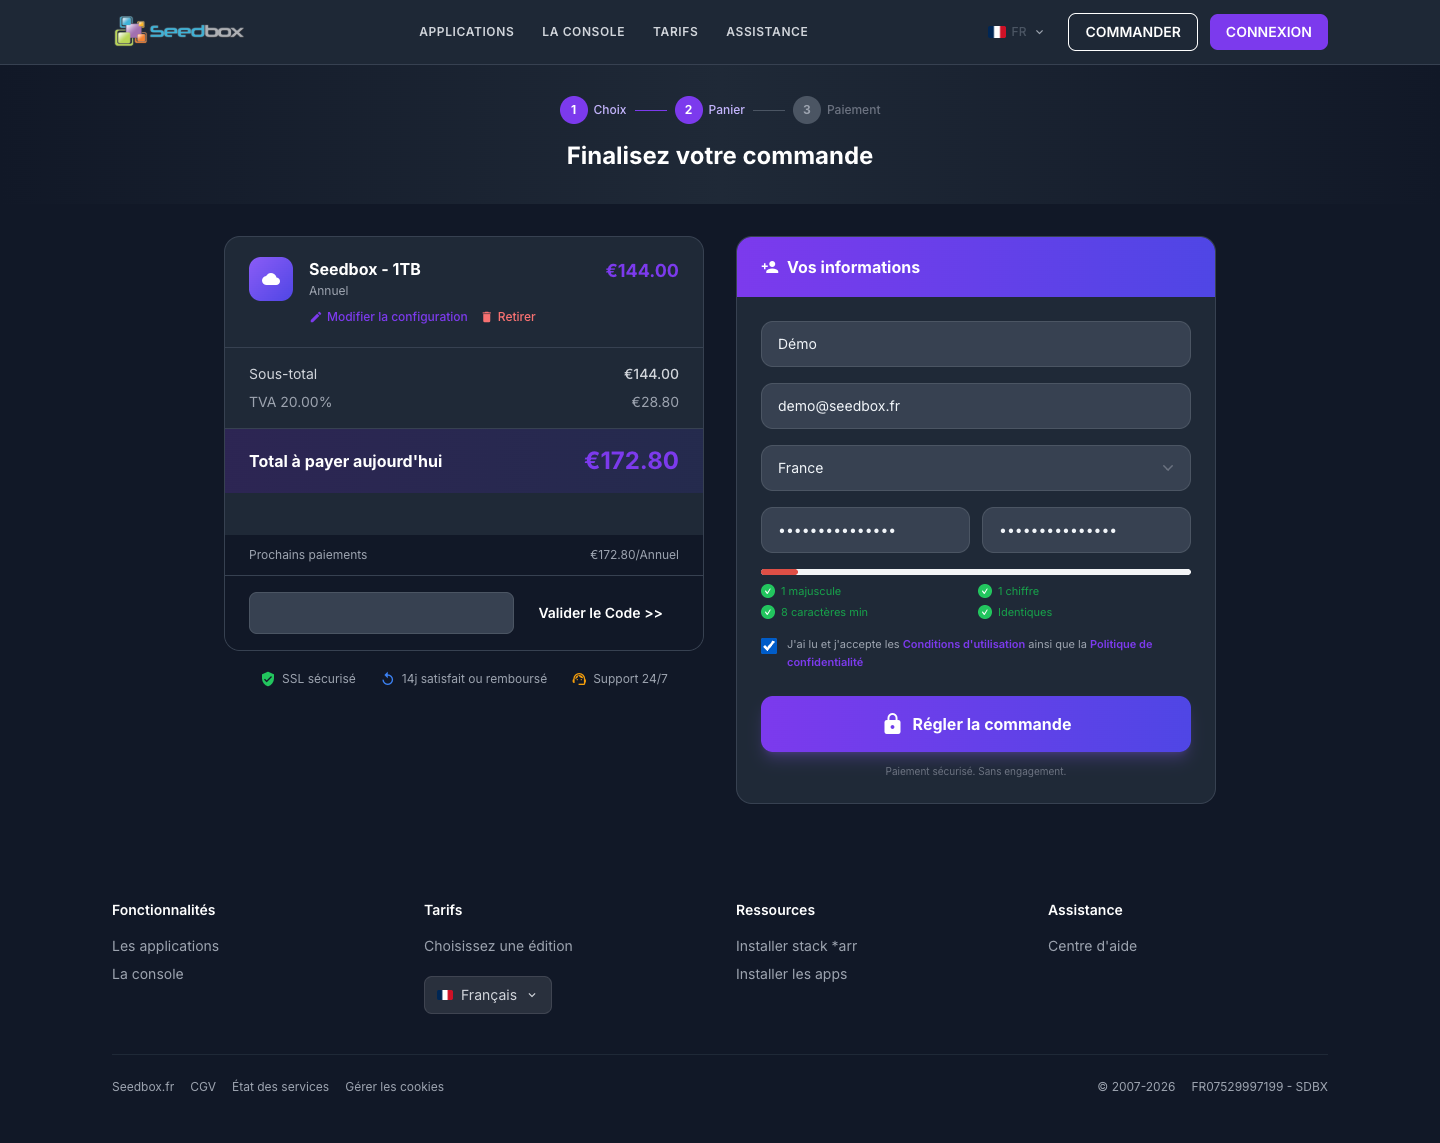Screen dimensions: 1440x1143
Task: Click the €28.80 tax amount
Action: (x=655, y=402)
